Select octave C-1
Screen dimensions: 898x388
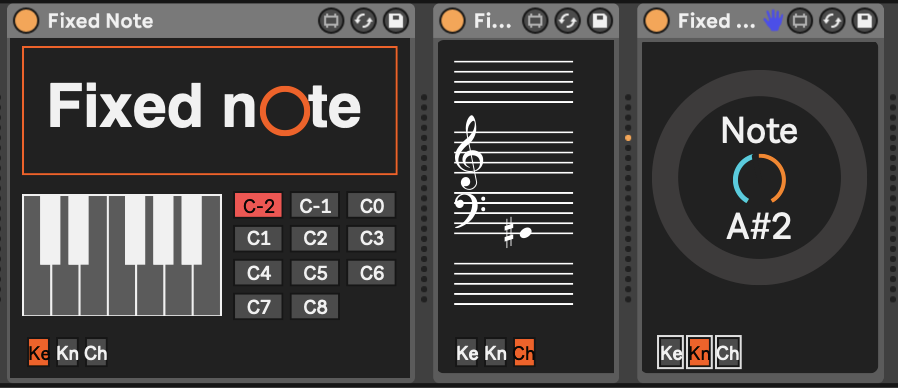point(315,205)
